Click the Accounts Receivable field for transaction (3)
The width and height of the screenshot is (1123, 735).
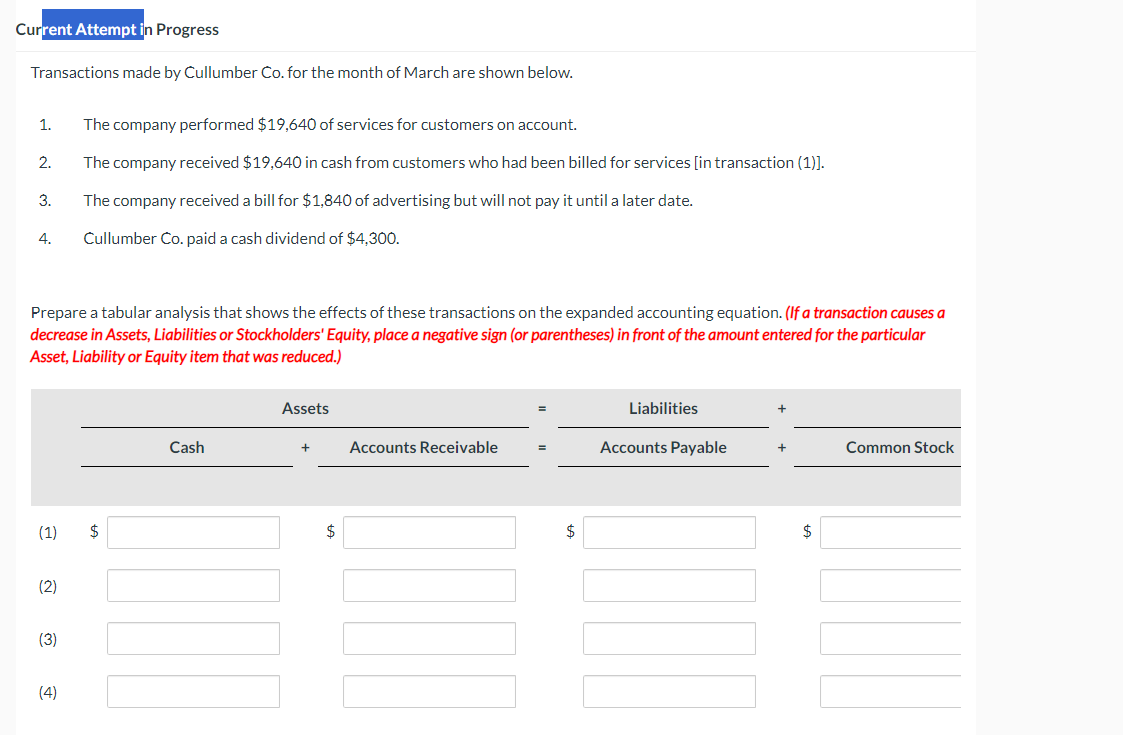coord(429,638)
